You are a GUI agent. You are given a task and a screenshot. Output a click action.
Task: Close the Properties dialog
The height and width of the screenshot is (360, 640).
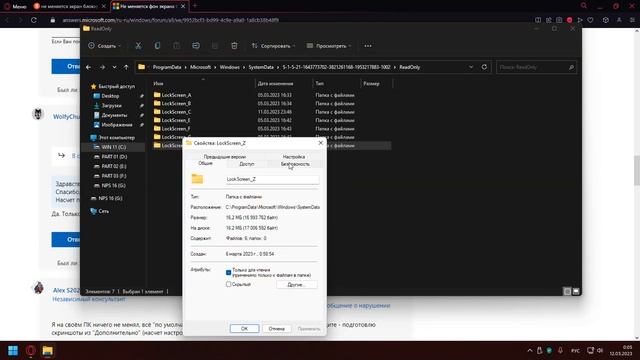click(320, 143)
